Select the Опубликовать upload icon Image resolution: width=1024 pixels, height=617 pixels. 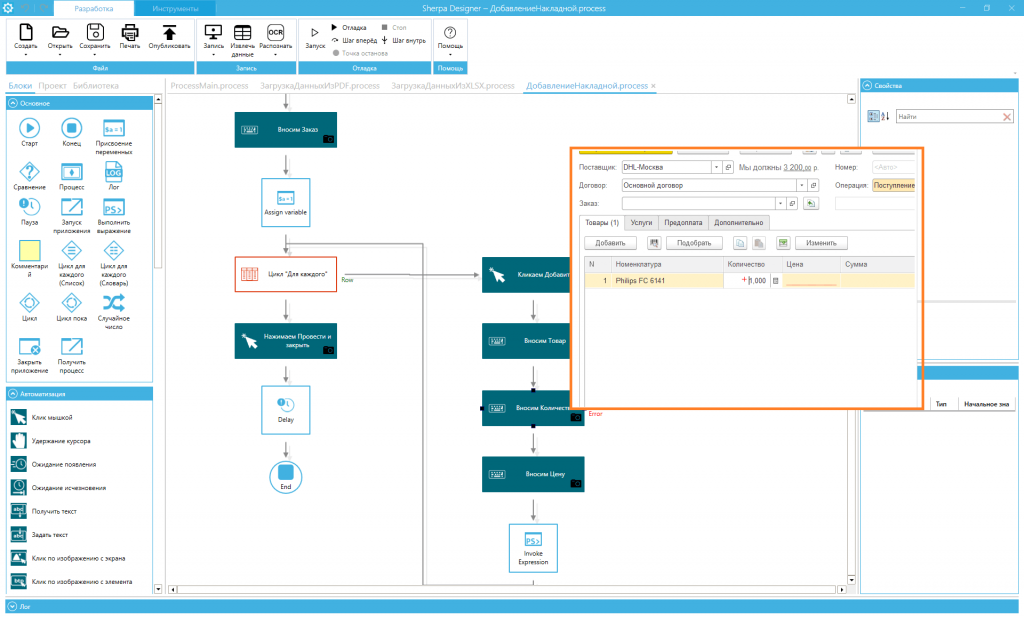tap(169, 33)
